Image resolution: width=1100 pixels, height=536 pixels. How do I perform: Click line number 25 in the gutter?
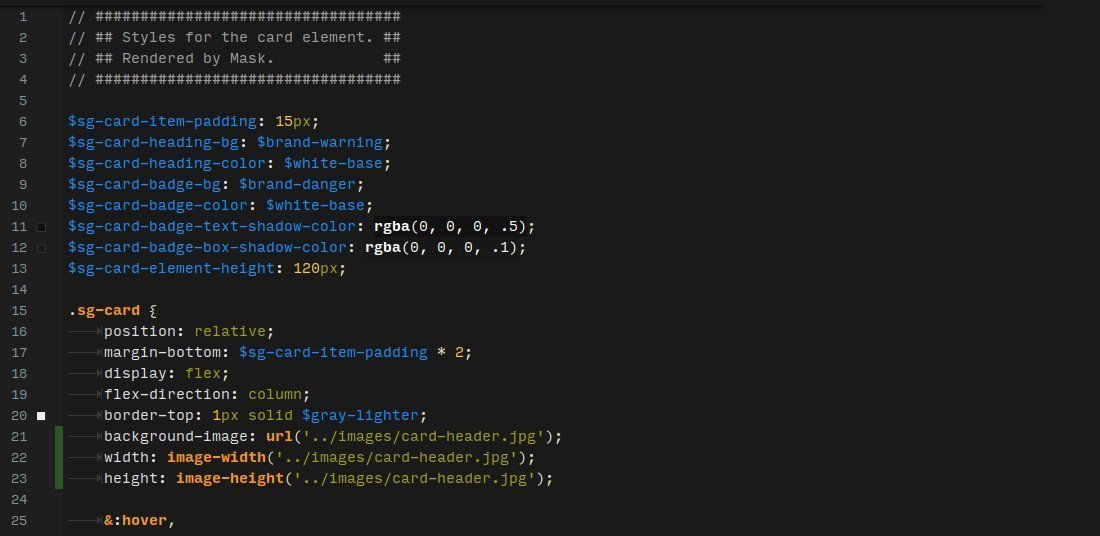[x=19, y=521]
